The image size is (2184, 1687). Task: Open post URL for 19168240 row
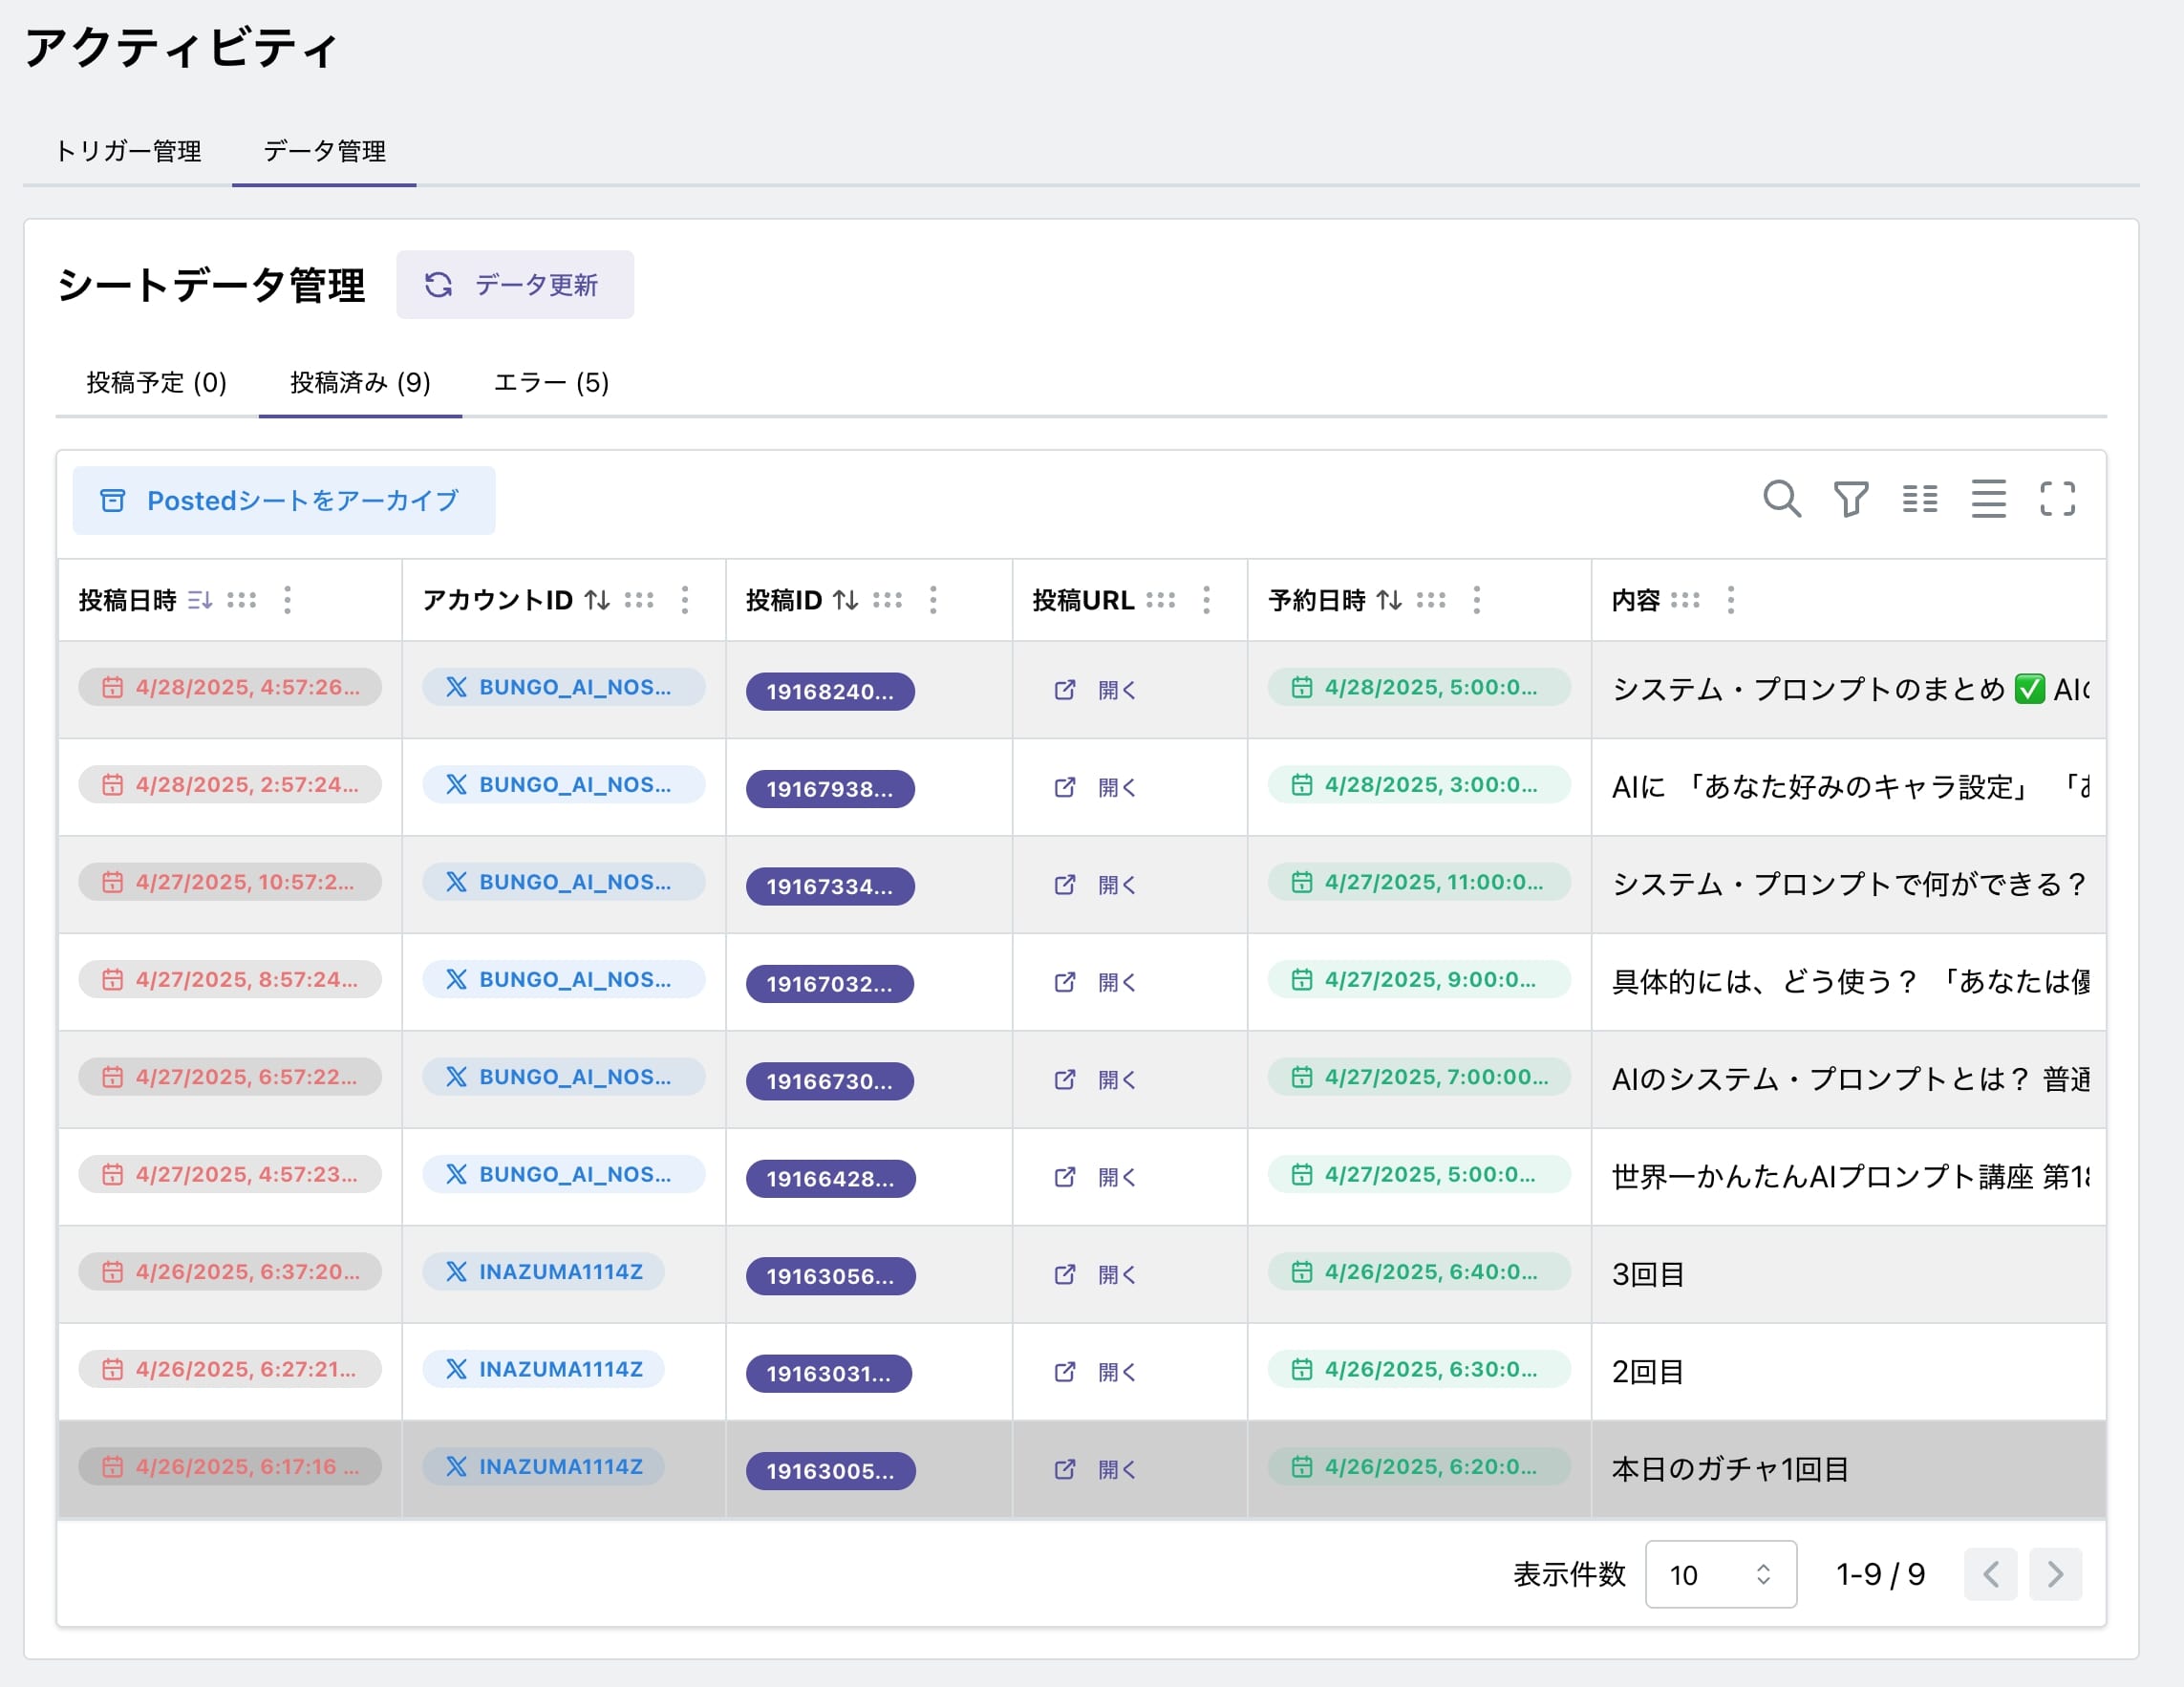click(1095, 690)
